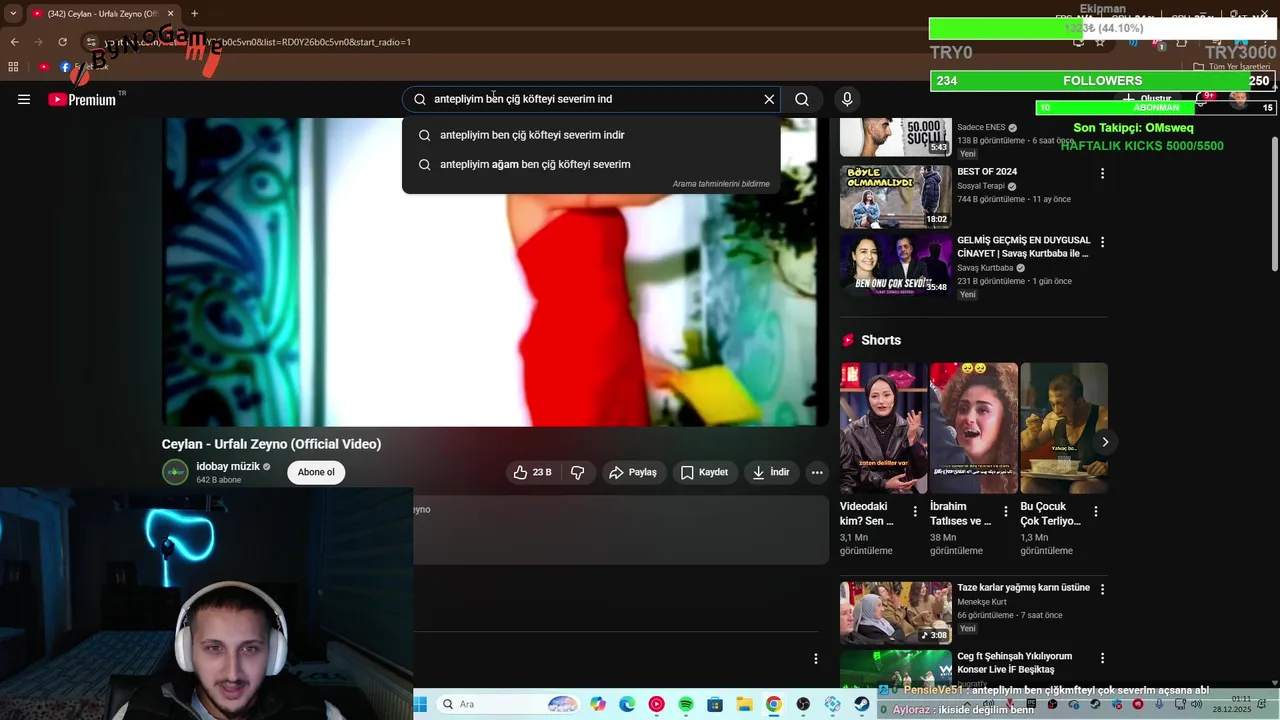Open the Chrome apps grid bookmark
The image size is (1280, 720).
(x=13, y=67)
